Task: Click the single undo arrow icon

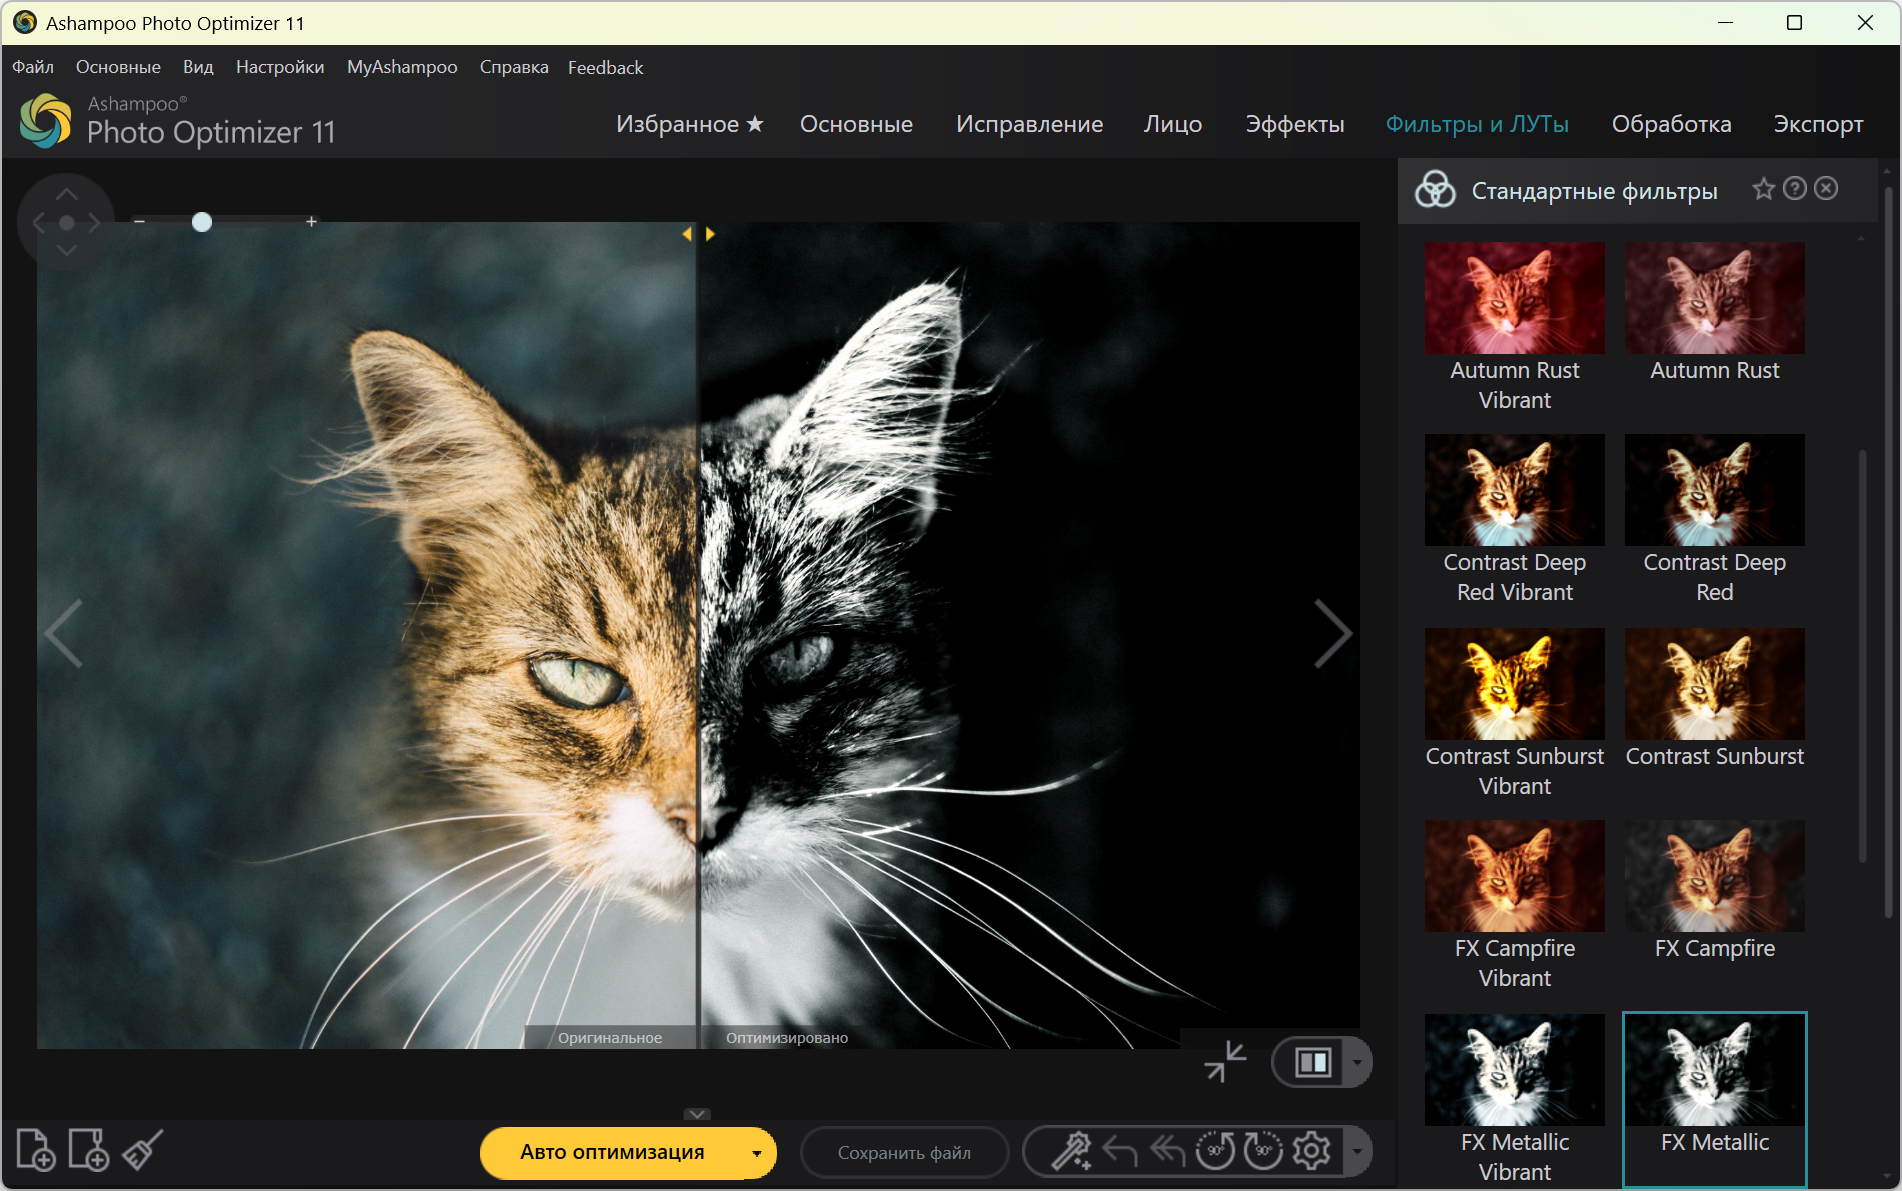Action: (1120, 1152)
